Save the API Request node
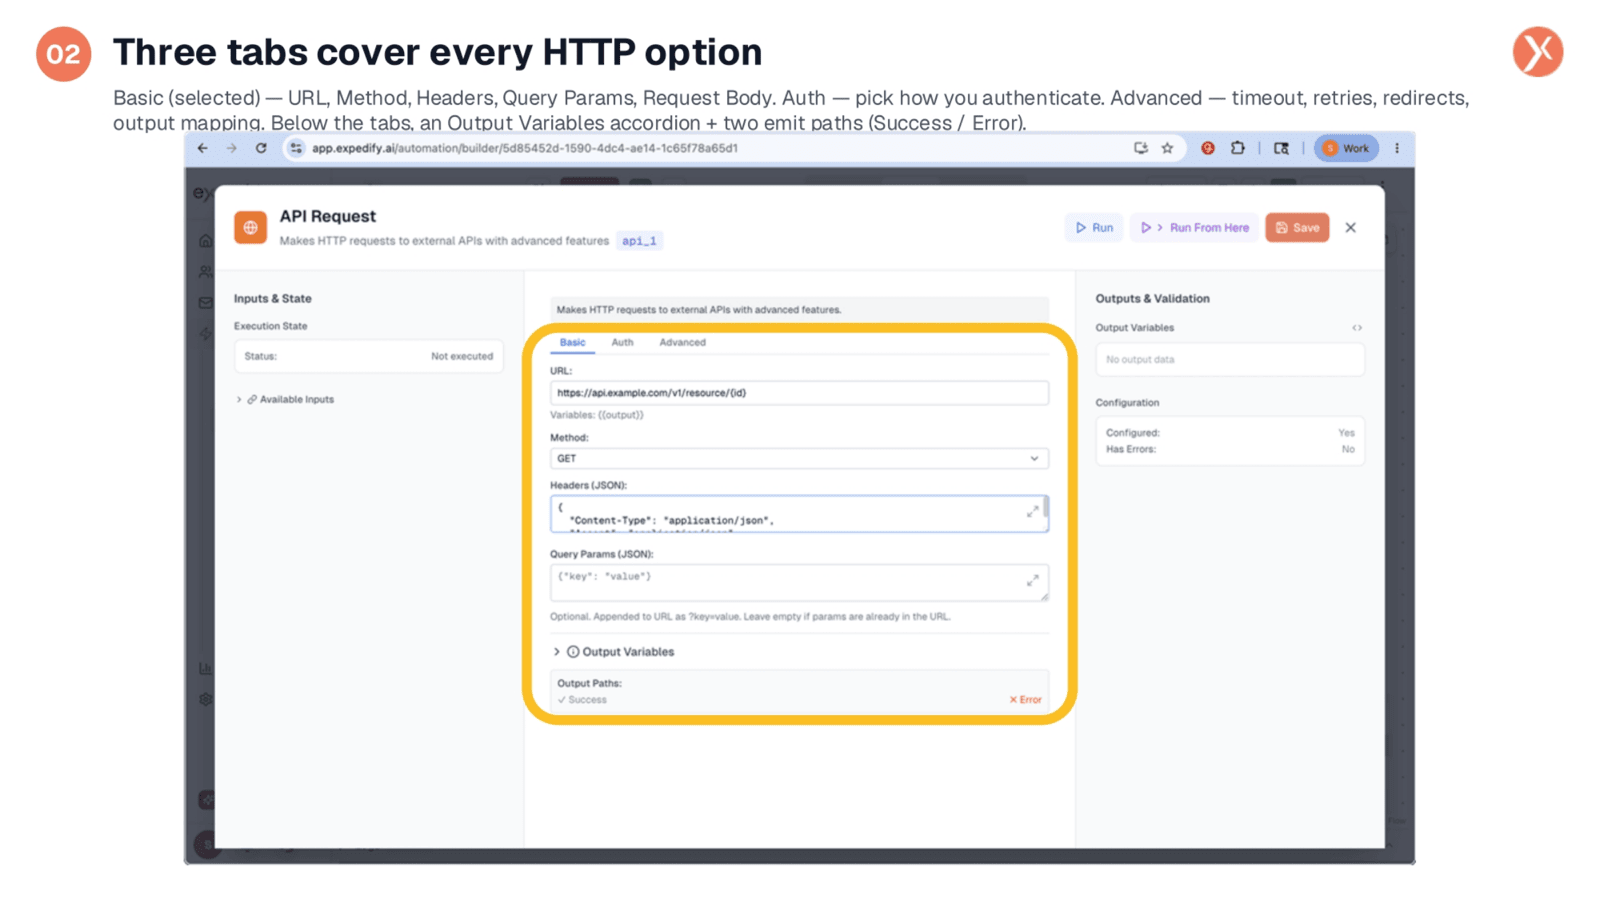Screen dimensions: 1600x900 (x=1297, y=228)
